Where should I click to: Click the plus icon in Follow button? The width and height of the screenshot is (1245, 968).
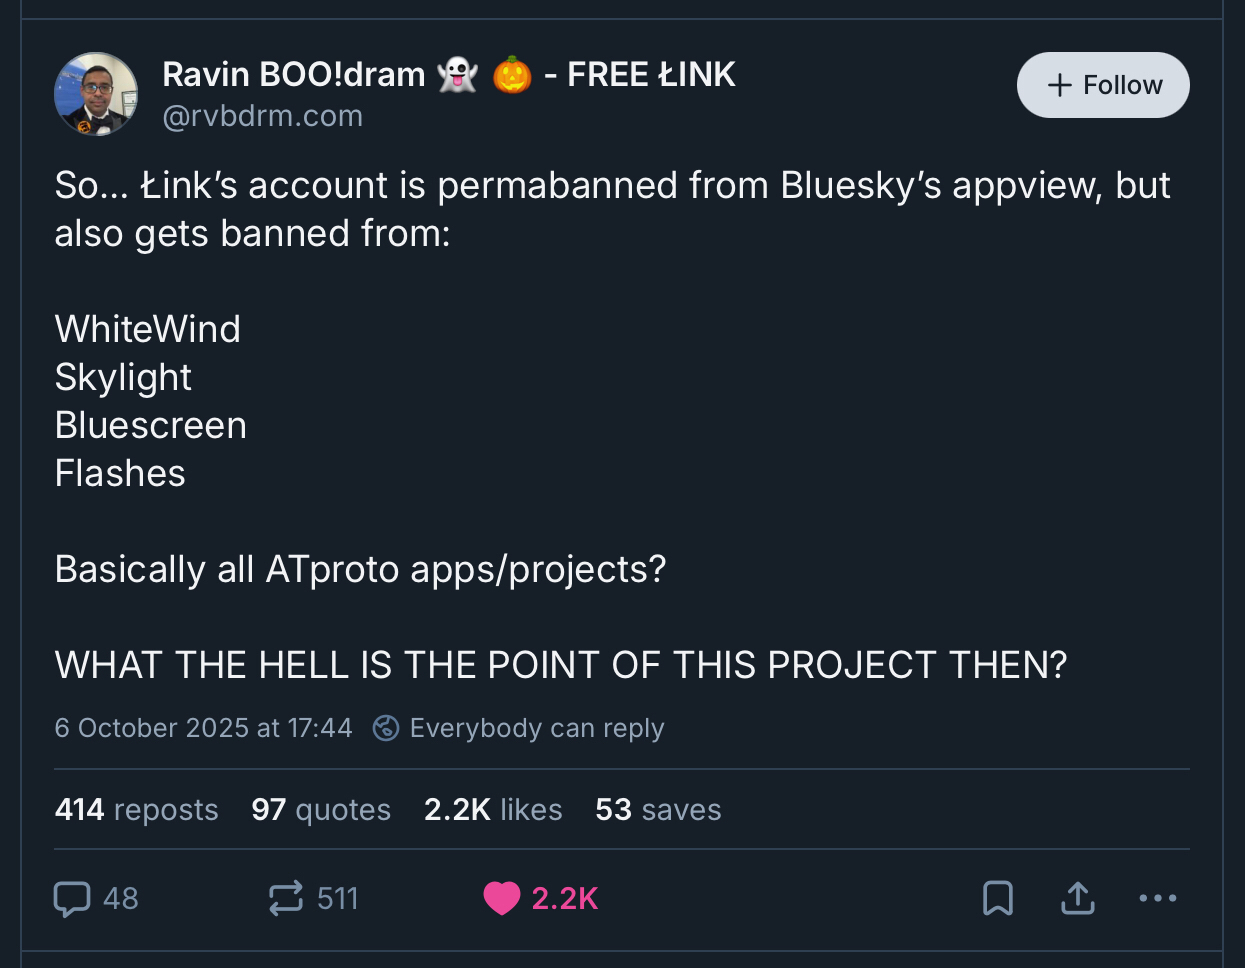point(1059,85)
